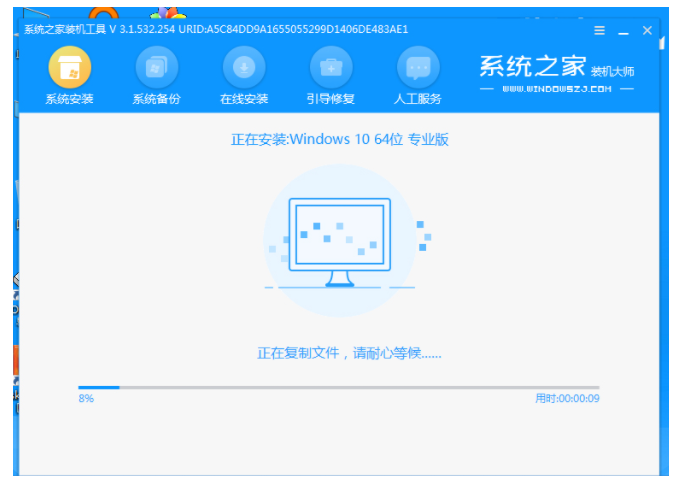Click the WWW.WINDOWSZJ.COM website text
Viewport: 682px width, 487px height.
coord(557,89)
